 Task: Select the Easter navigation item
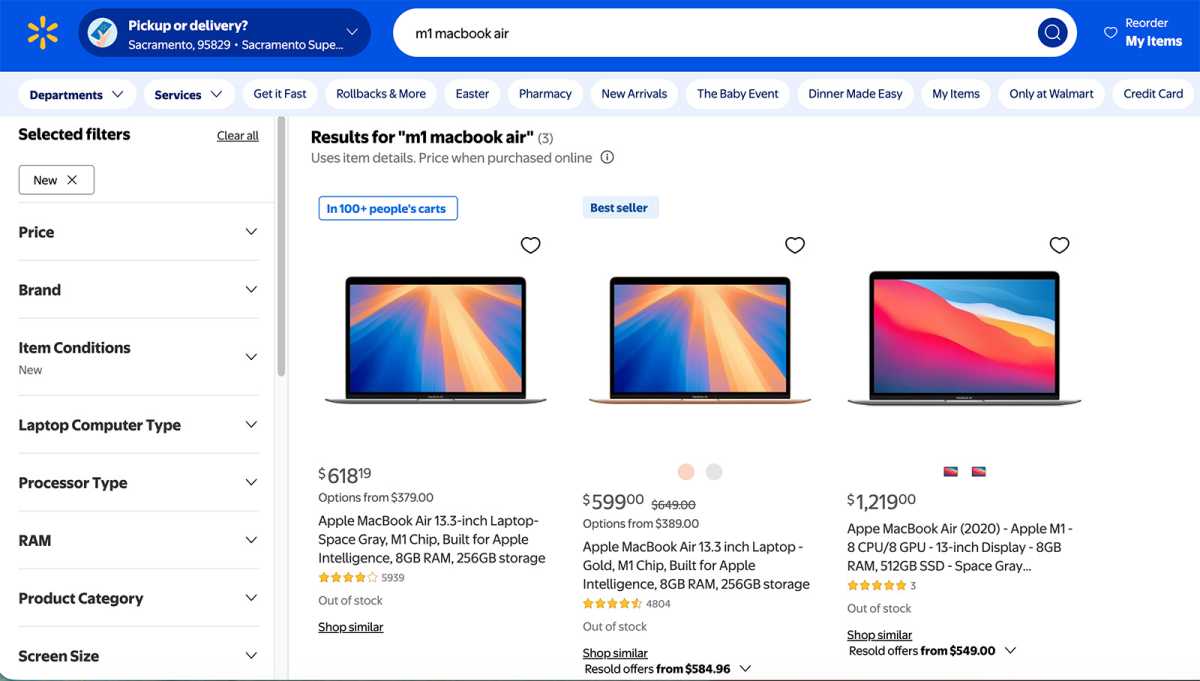[x=471, y=93]
